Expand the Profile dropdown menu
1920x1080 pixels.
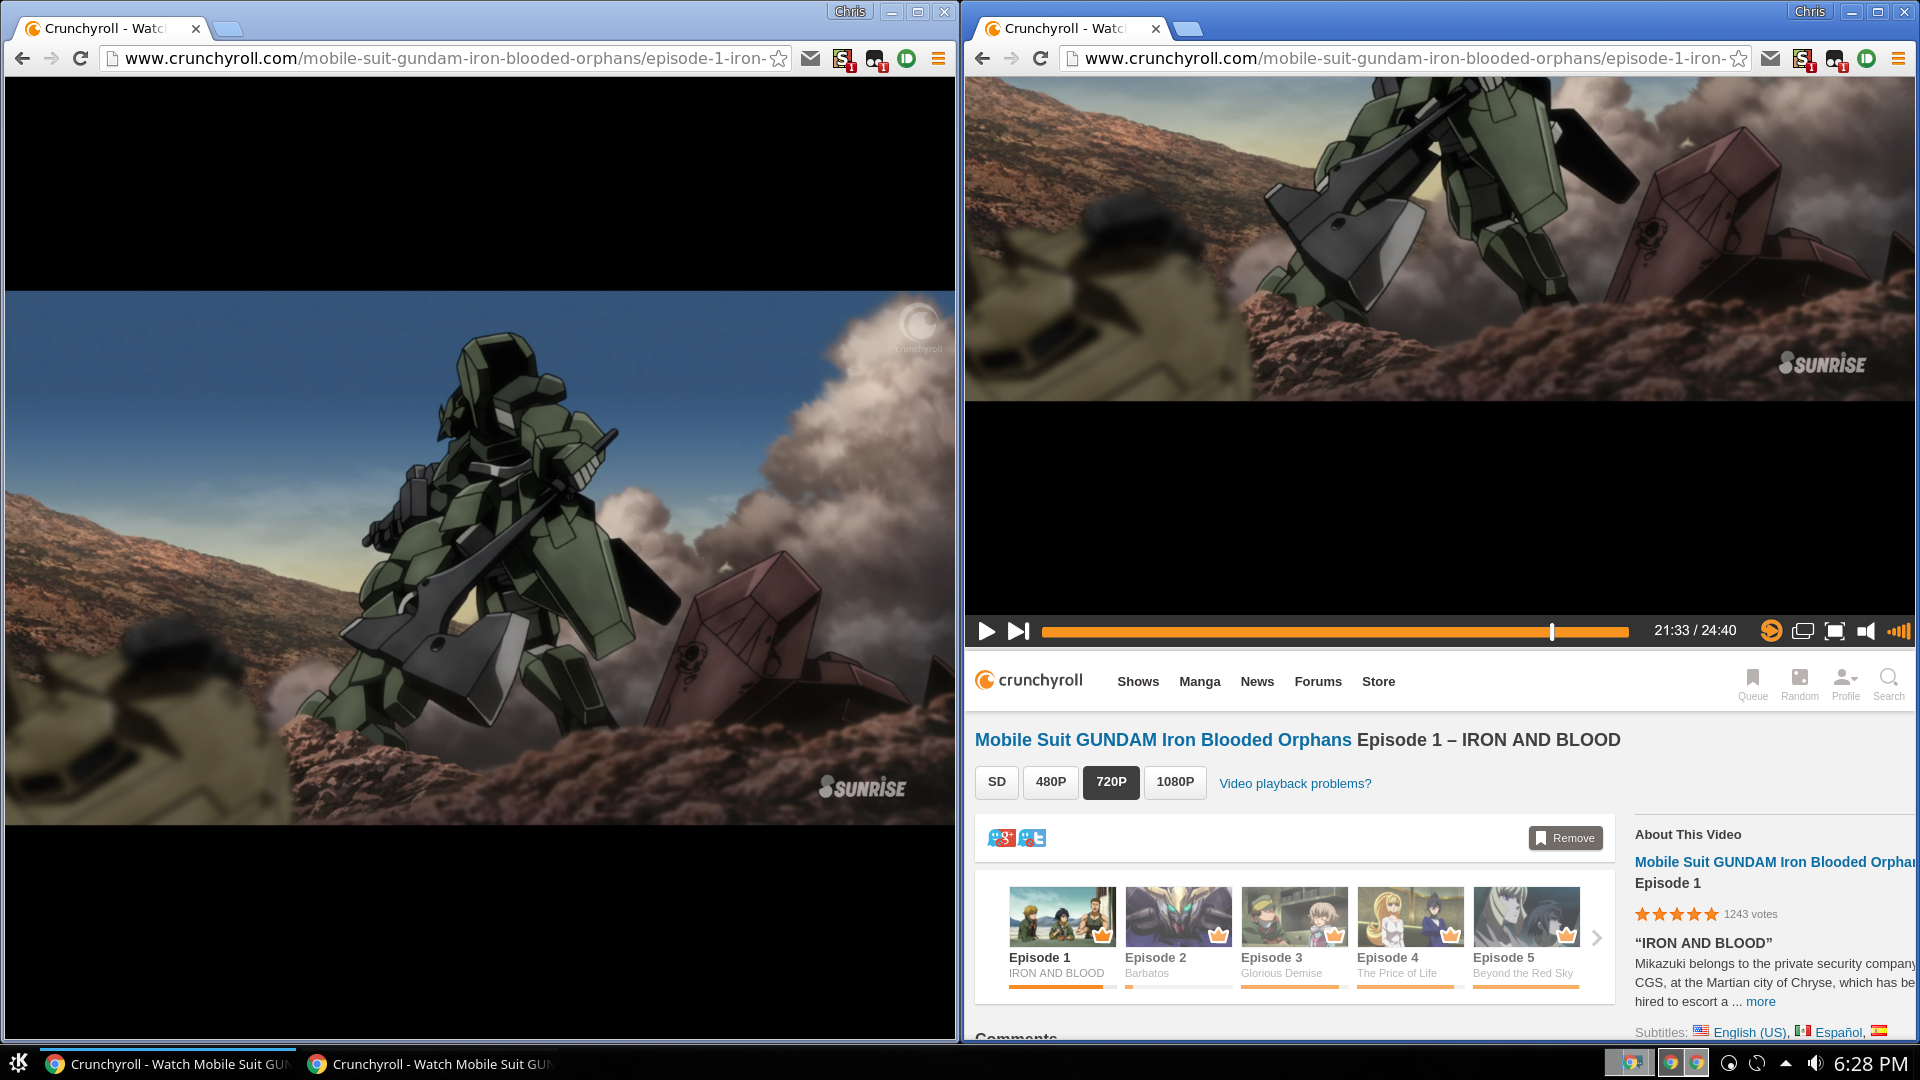pos(1845,678)
